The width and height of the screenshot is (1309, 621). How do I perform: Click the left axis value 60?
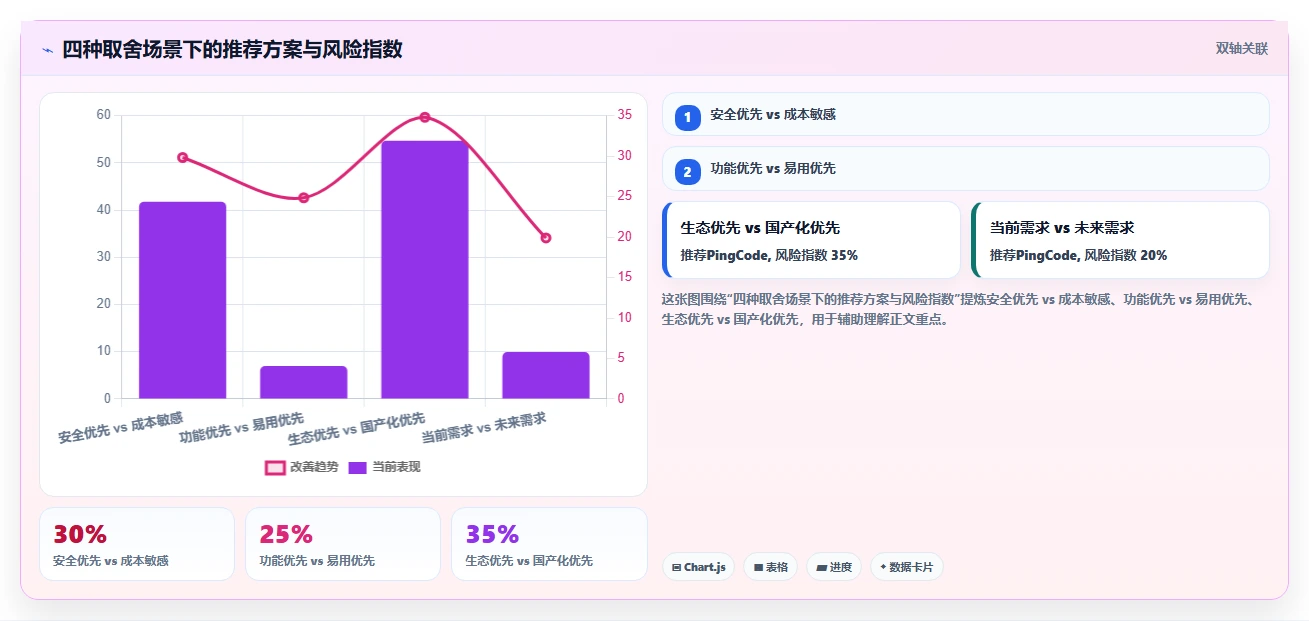point(104,115)
